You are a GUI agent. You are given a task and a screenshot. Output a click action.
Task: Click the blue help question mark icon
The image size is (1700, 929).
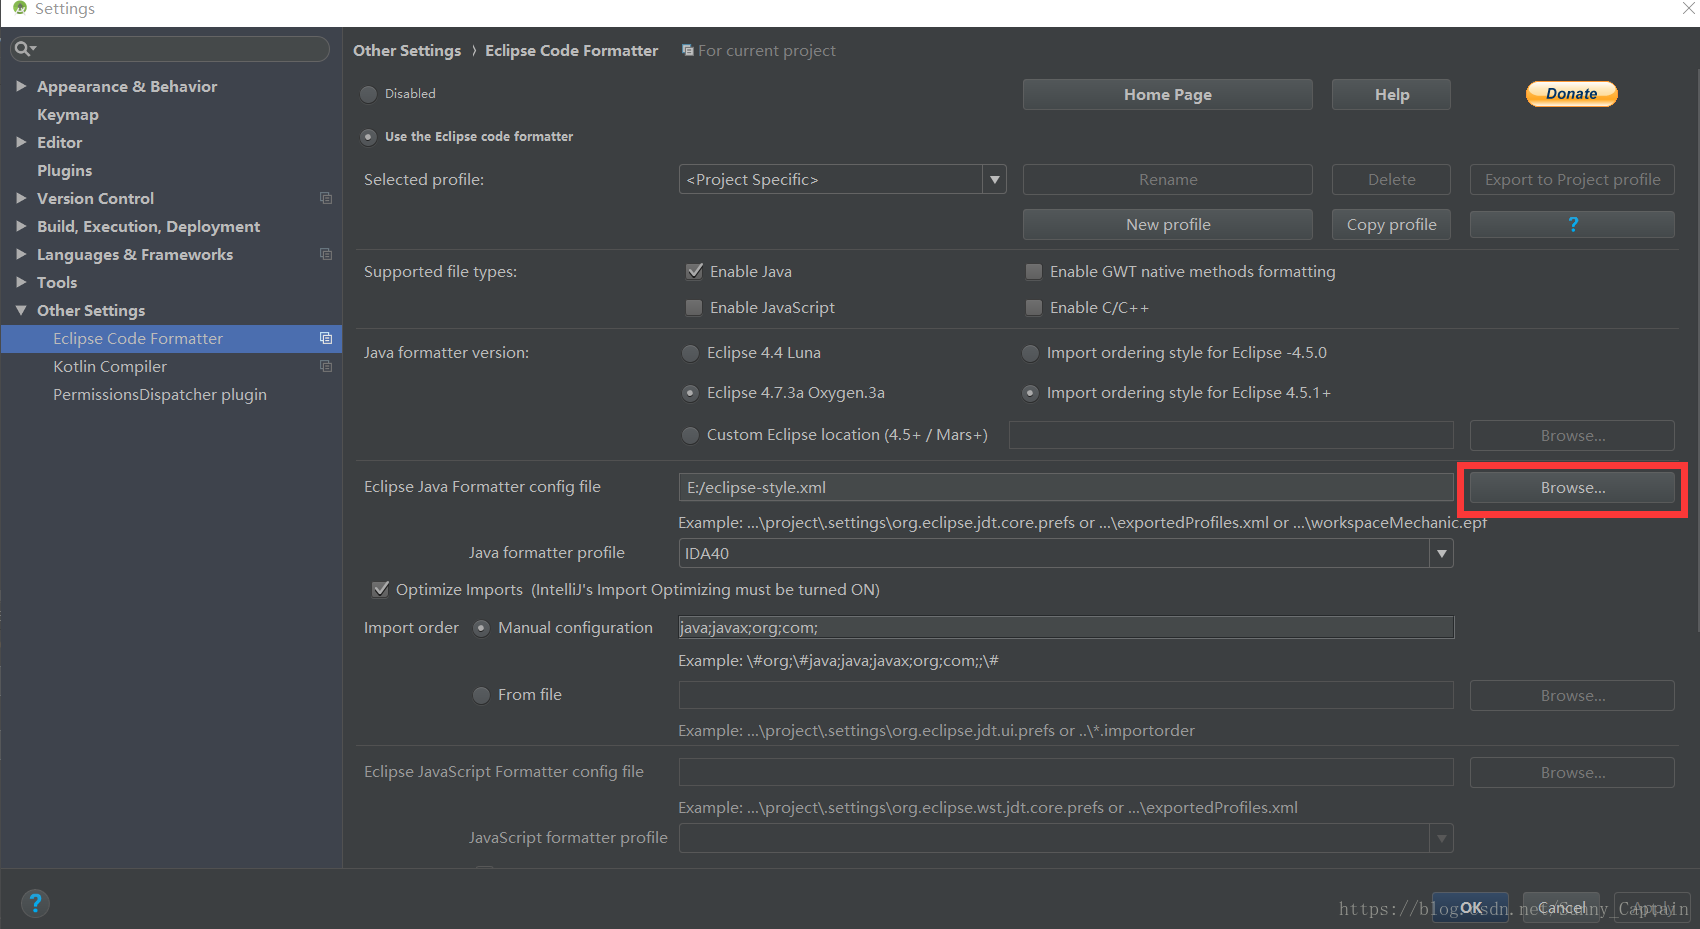coord(35,903)
